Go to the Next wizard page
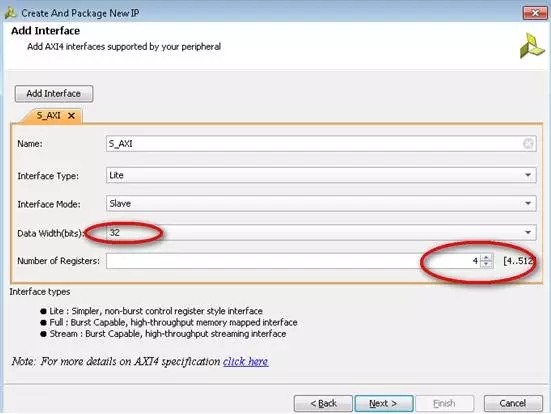This screenshot has height=414, width=551. coord(384,403)
